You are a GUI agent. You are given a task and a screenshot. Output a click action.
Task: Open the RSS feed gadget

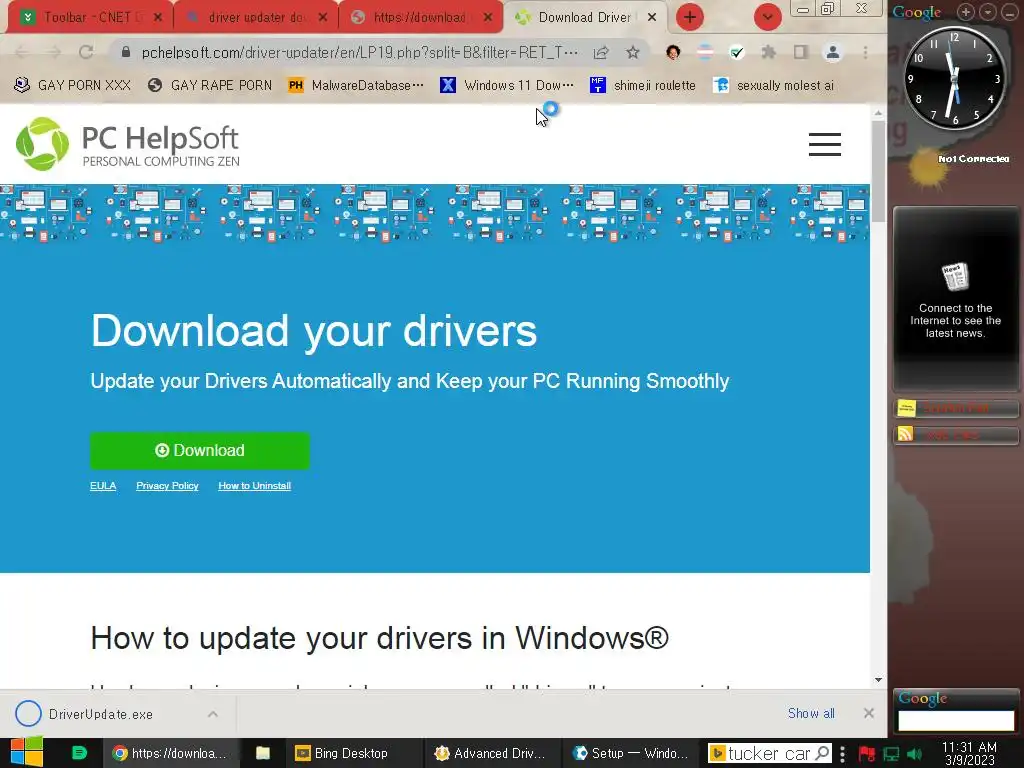pos(955,434)
